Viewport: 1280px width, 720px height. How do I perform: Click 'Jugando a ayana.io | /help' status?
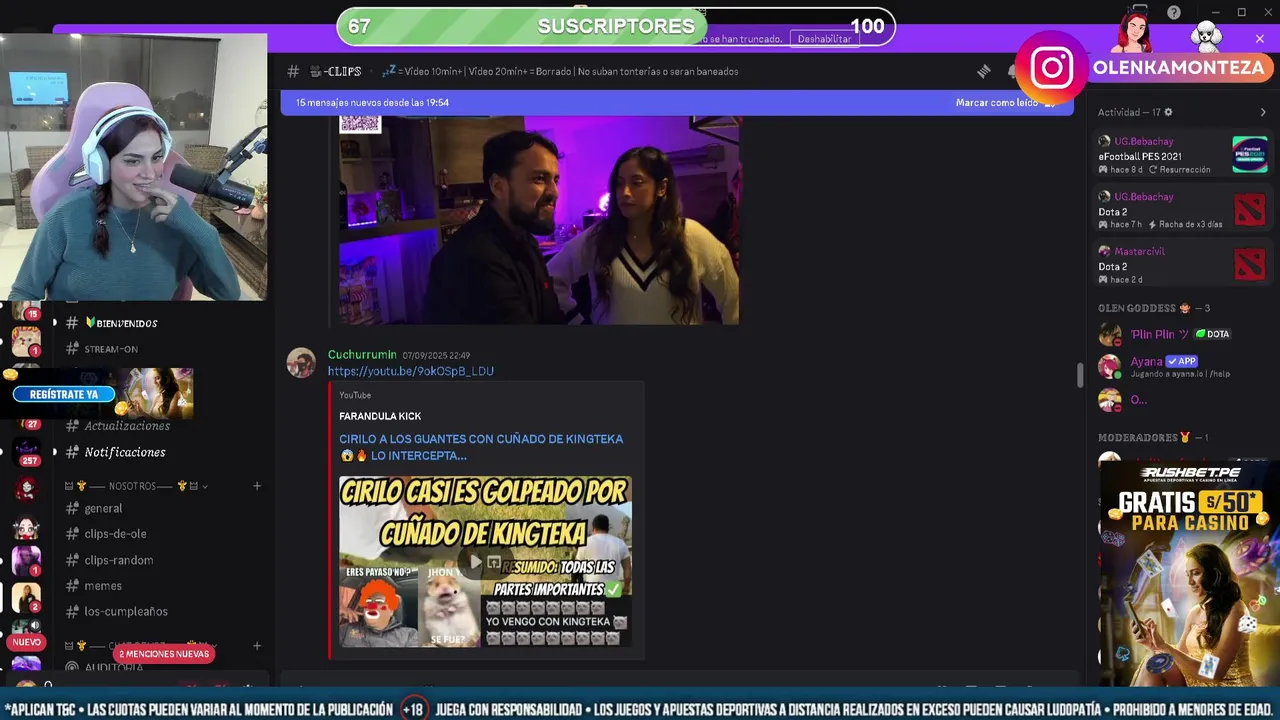[1180, 374]
